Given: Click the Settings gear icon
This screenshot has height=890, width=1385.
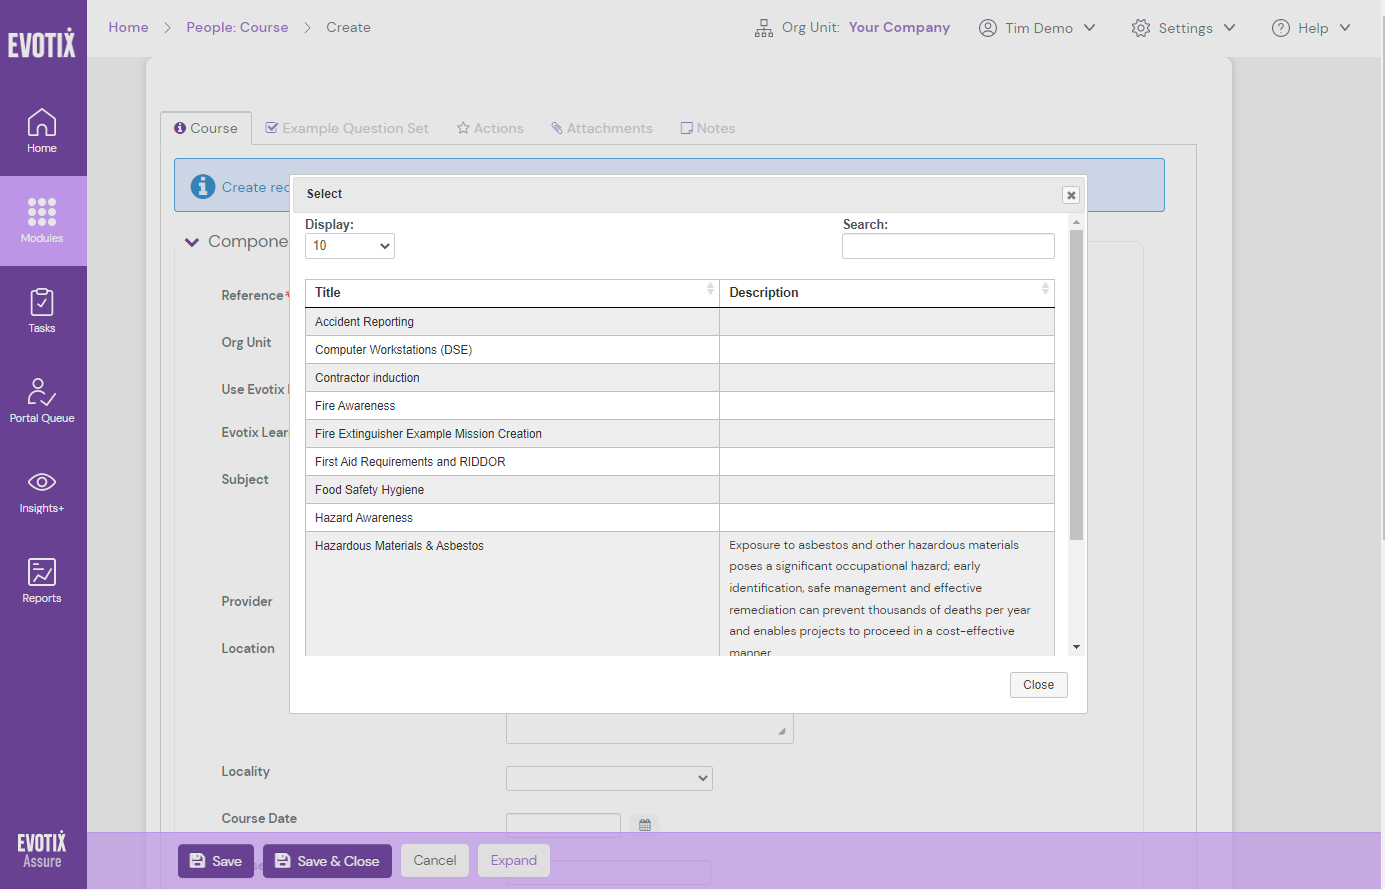Looking at the screenshot, I should pos(1140,27).
